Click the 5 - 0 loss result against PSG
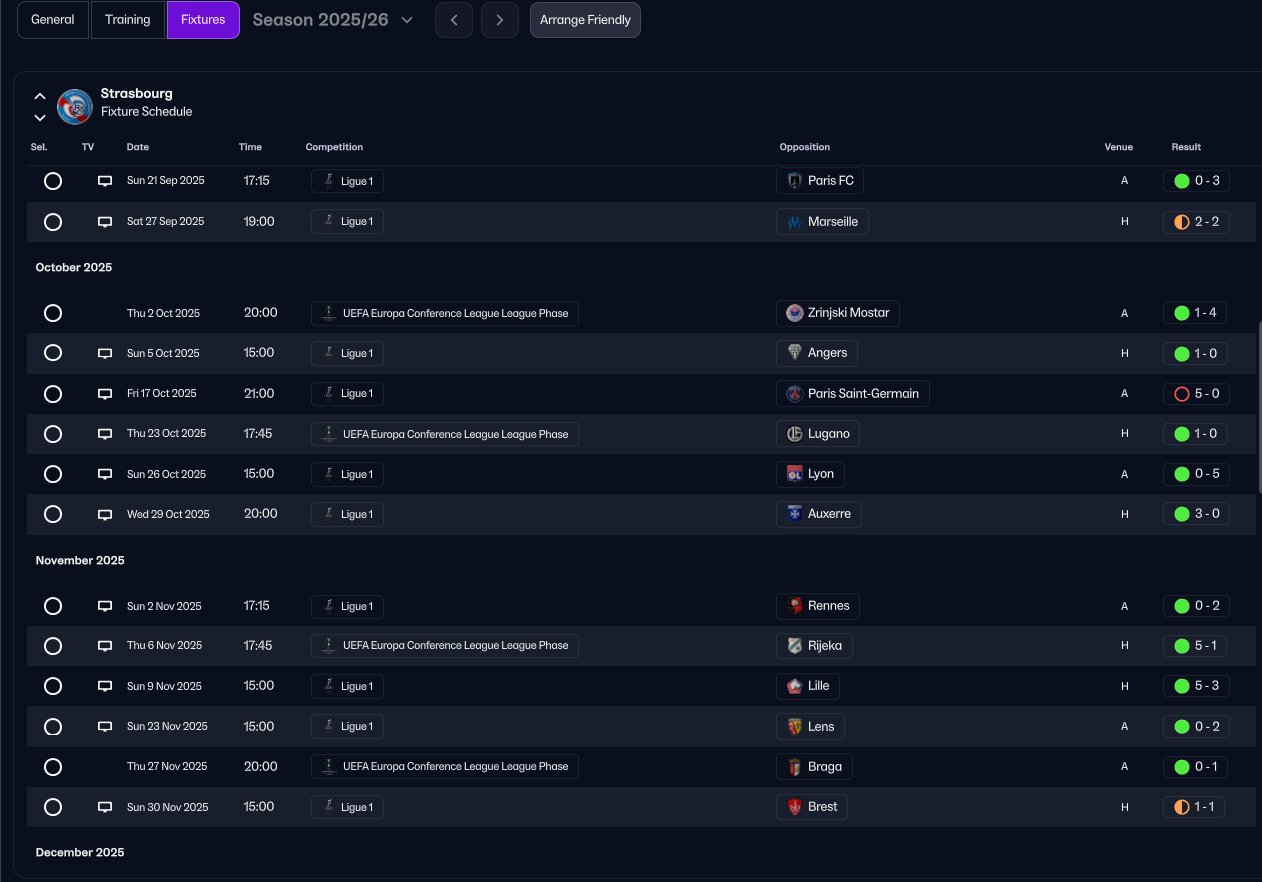 pyautogui.click(x=1196, y=394)
